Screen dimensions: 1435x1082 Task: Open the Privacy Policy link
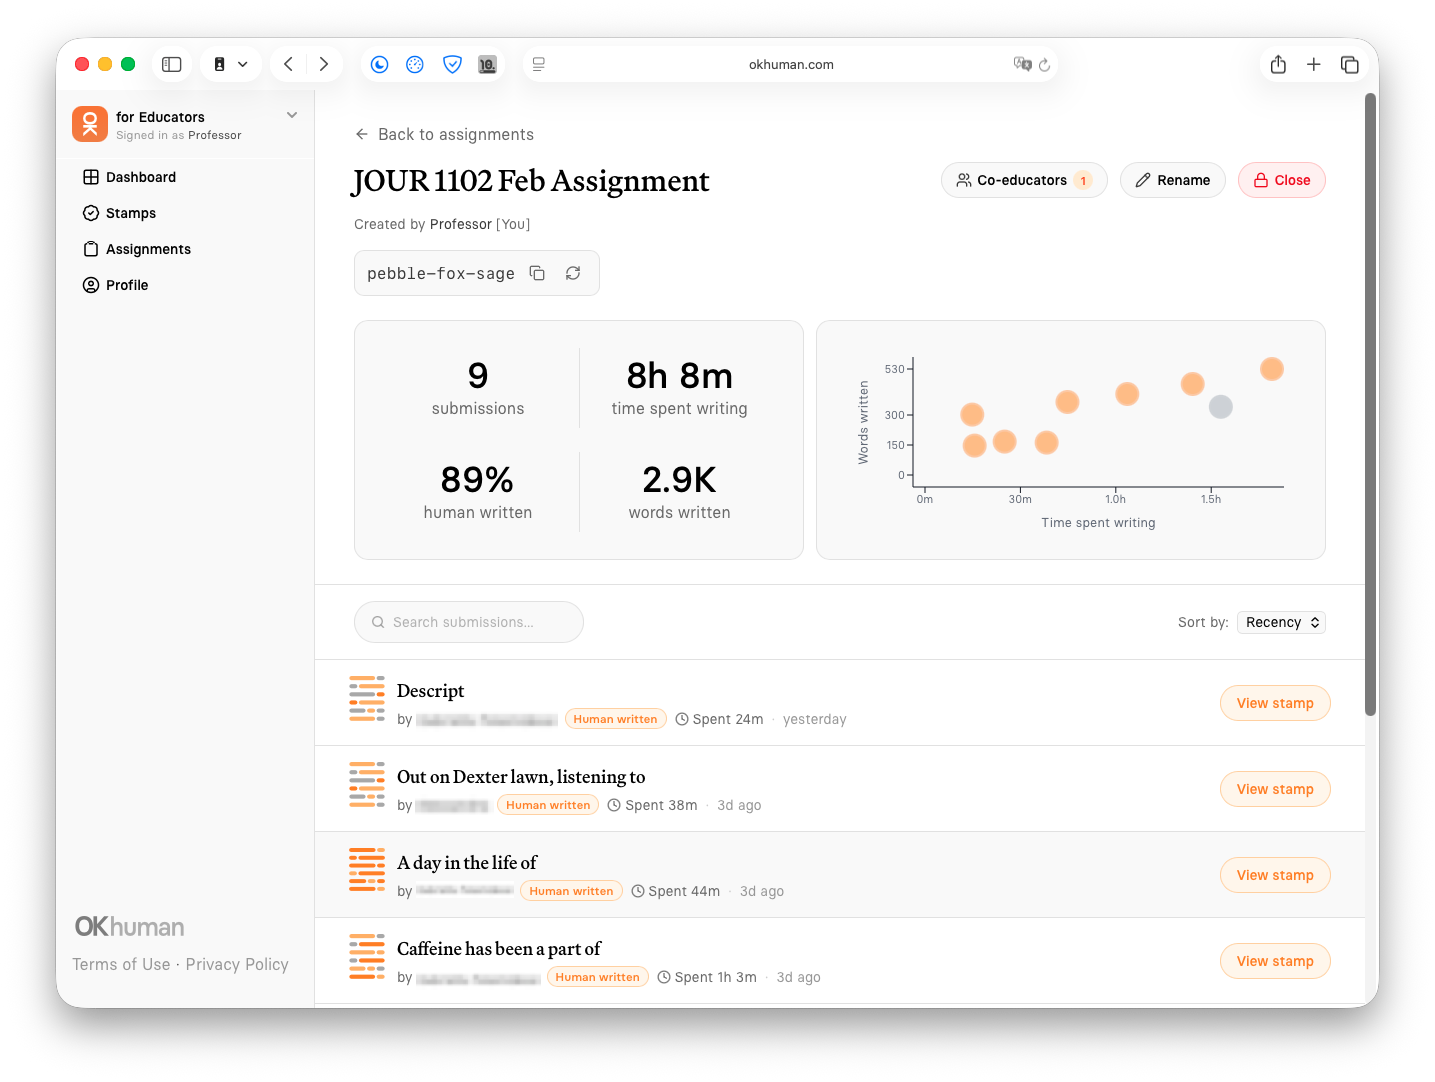click(237, 964)
